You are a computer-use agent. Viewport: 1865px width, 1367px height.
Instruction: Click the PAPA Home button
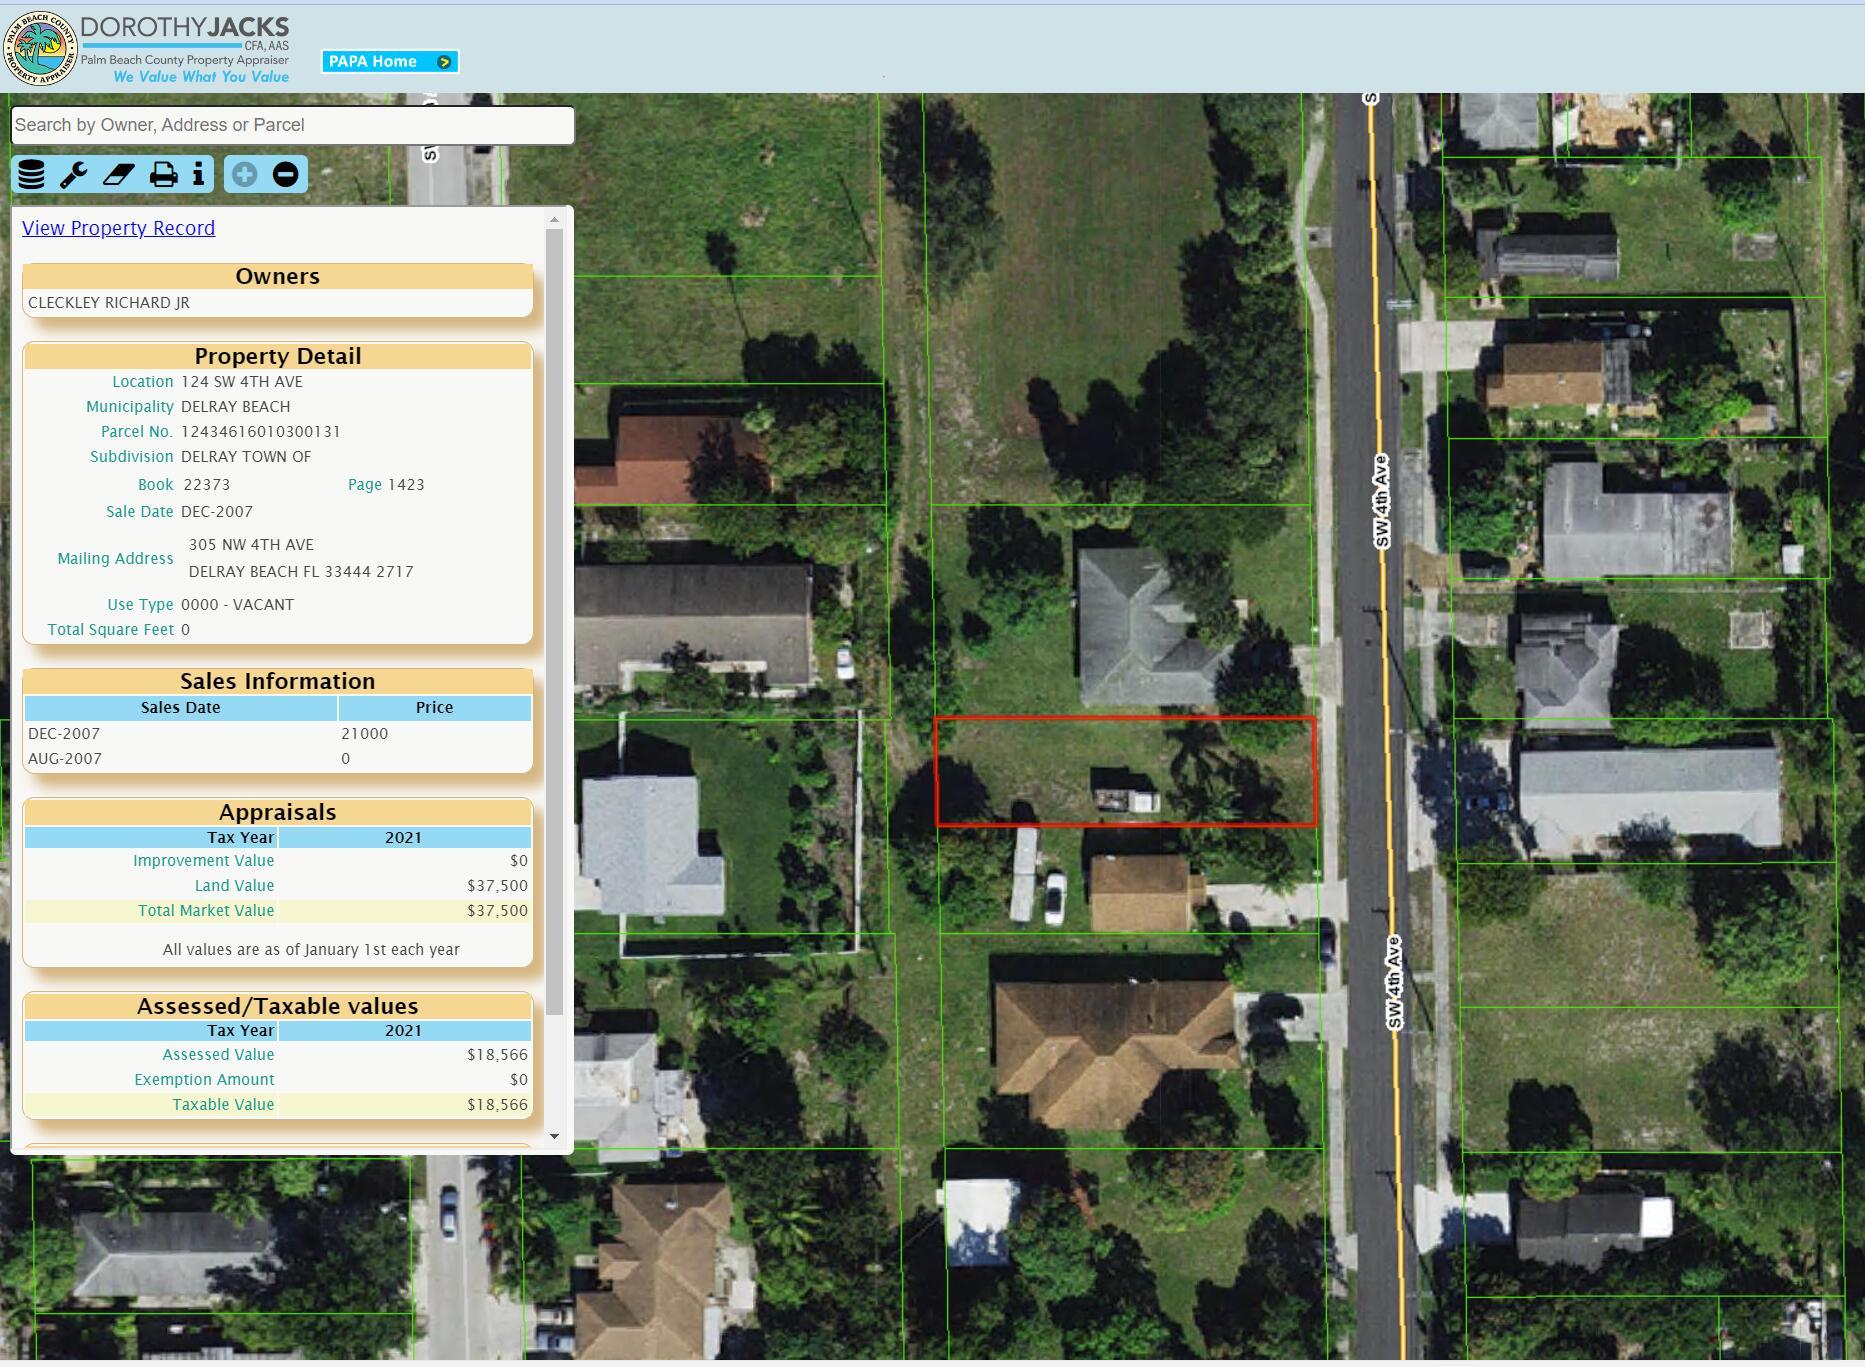[x=390, y=62]
